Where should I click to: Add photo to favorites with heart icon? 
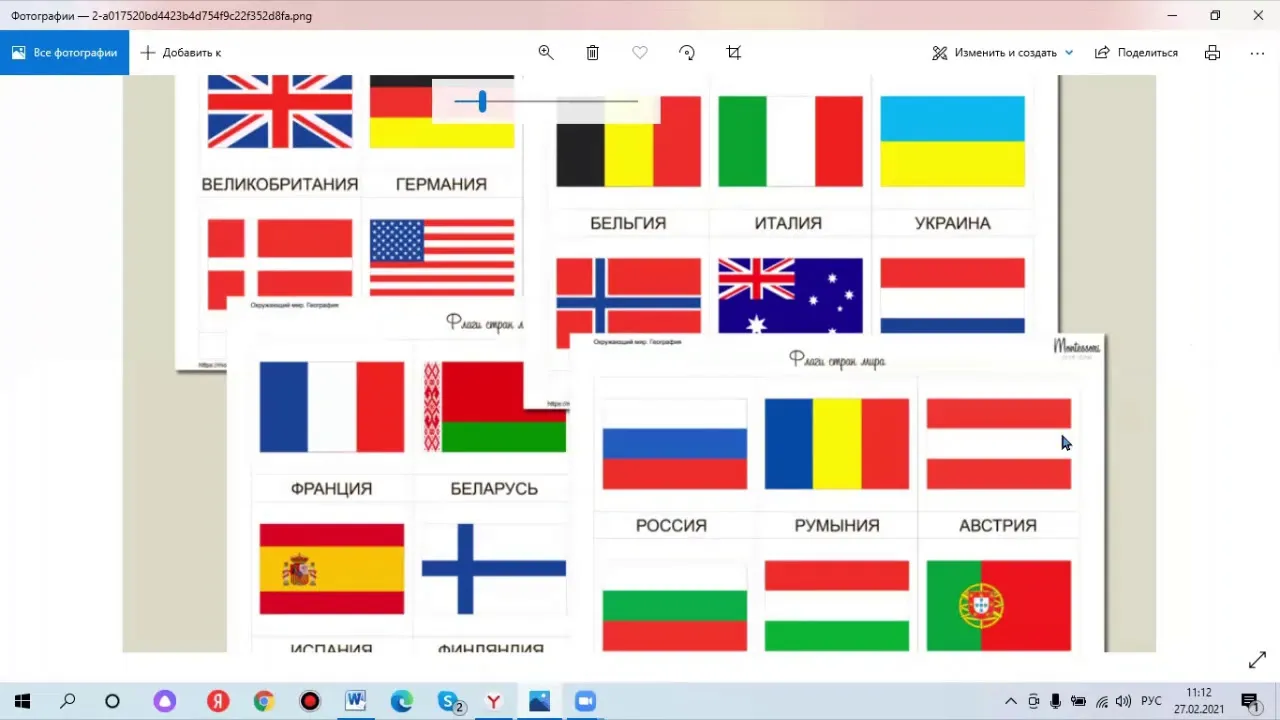coord(640,53)
